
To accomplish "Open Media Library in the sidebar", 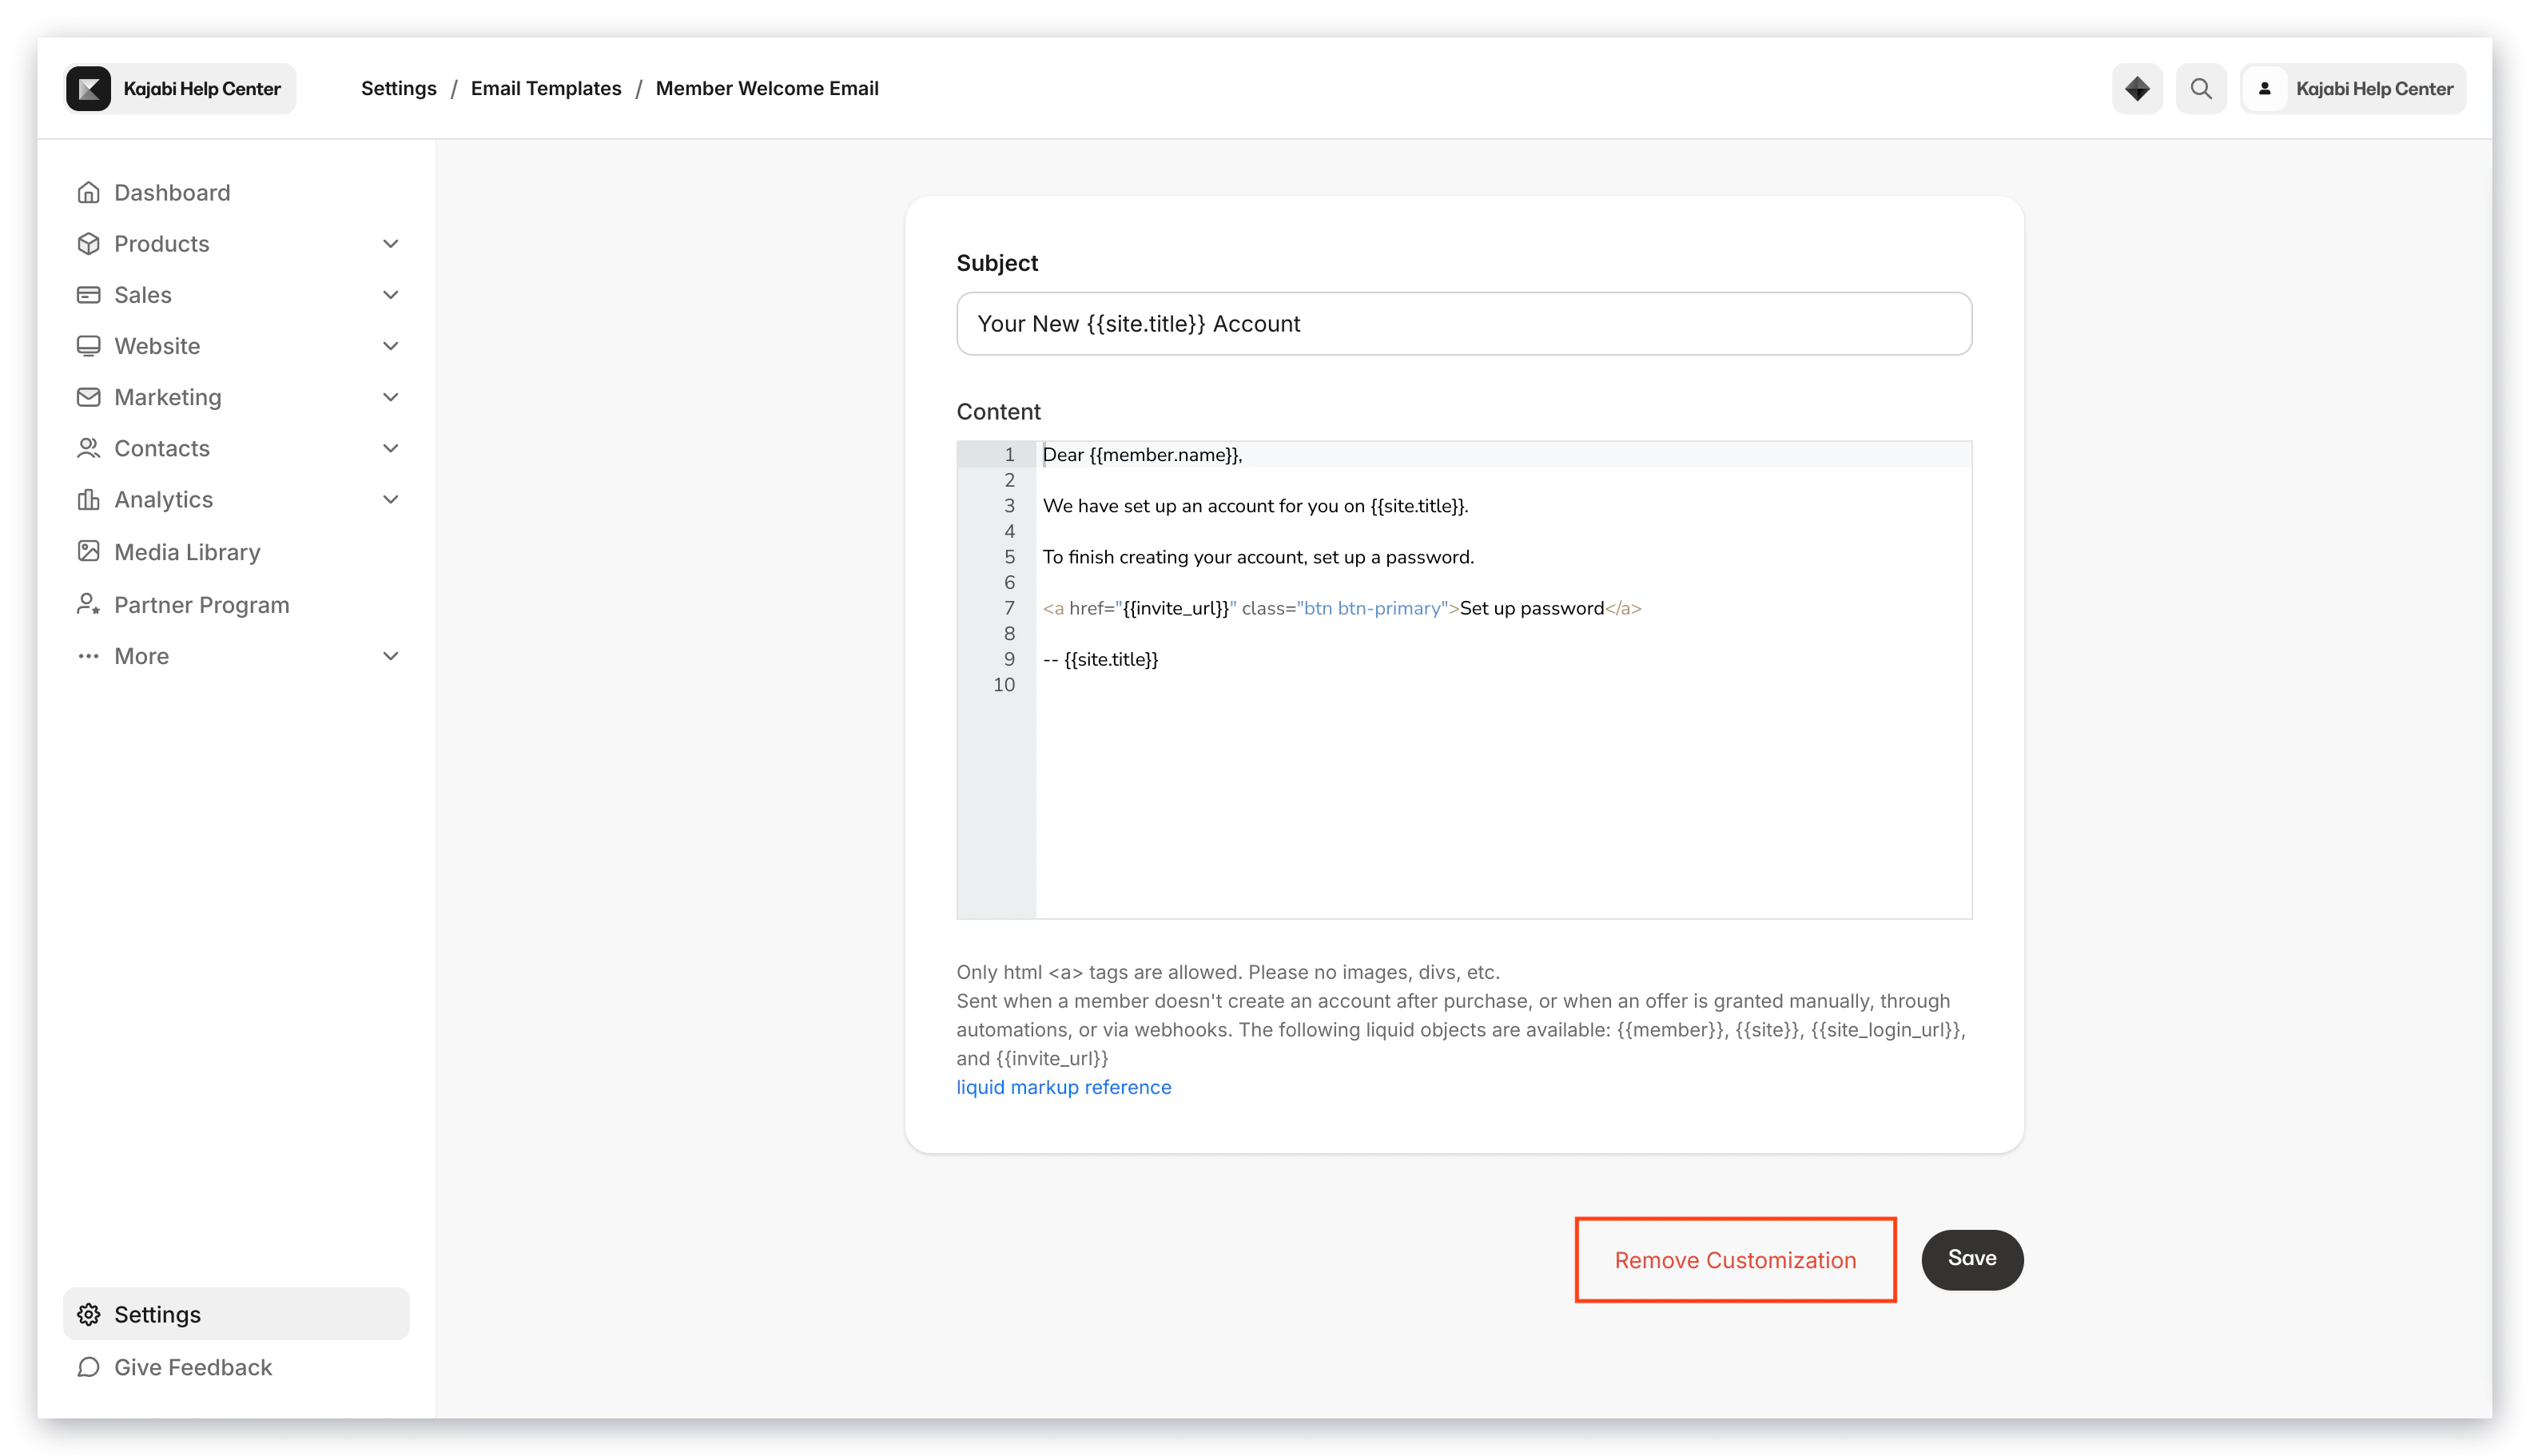I will point(236,551).
